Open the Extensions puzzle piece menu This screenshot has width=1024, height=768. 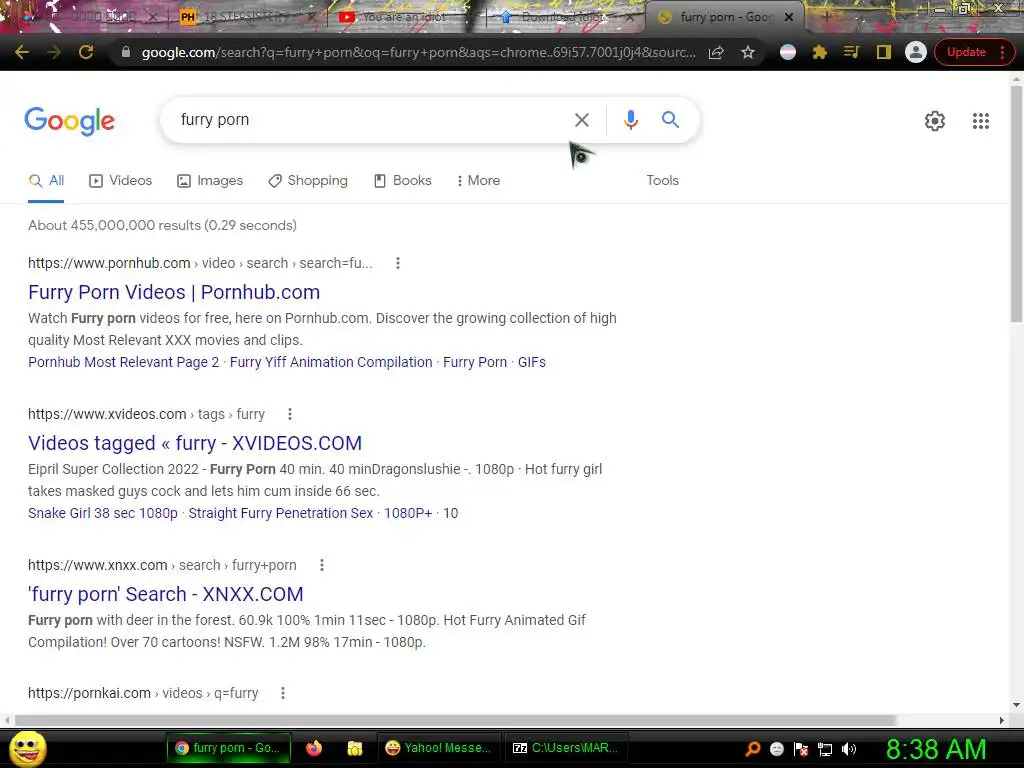[820, 52]
